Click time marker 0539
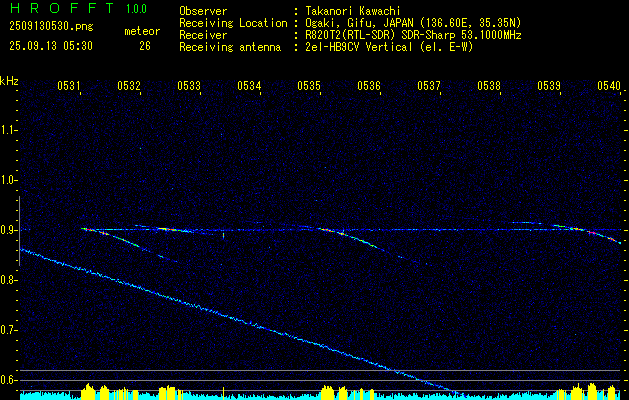The height and width of the screenshot is (400, 629). click(x=549, y=85)
